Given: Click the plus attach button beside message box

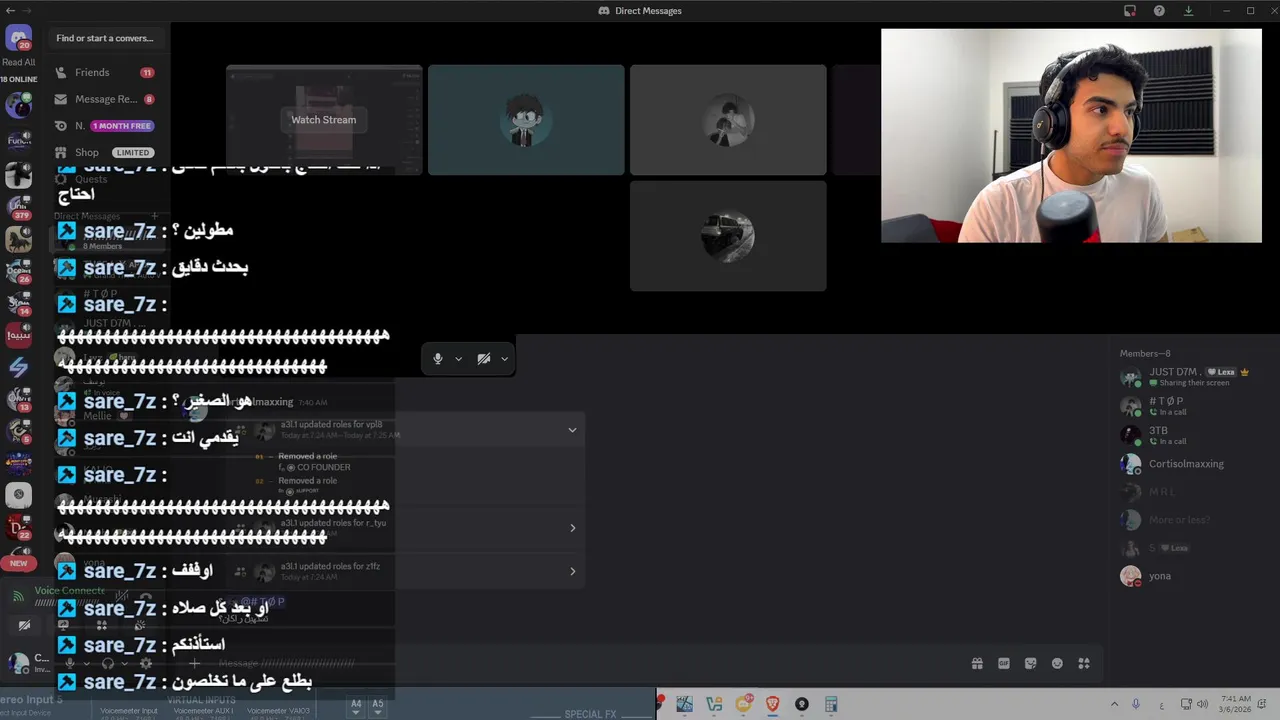Looking at the screenshot, I should [195, 663].
